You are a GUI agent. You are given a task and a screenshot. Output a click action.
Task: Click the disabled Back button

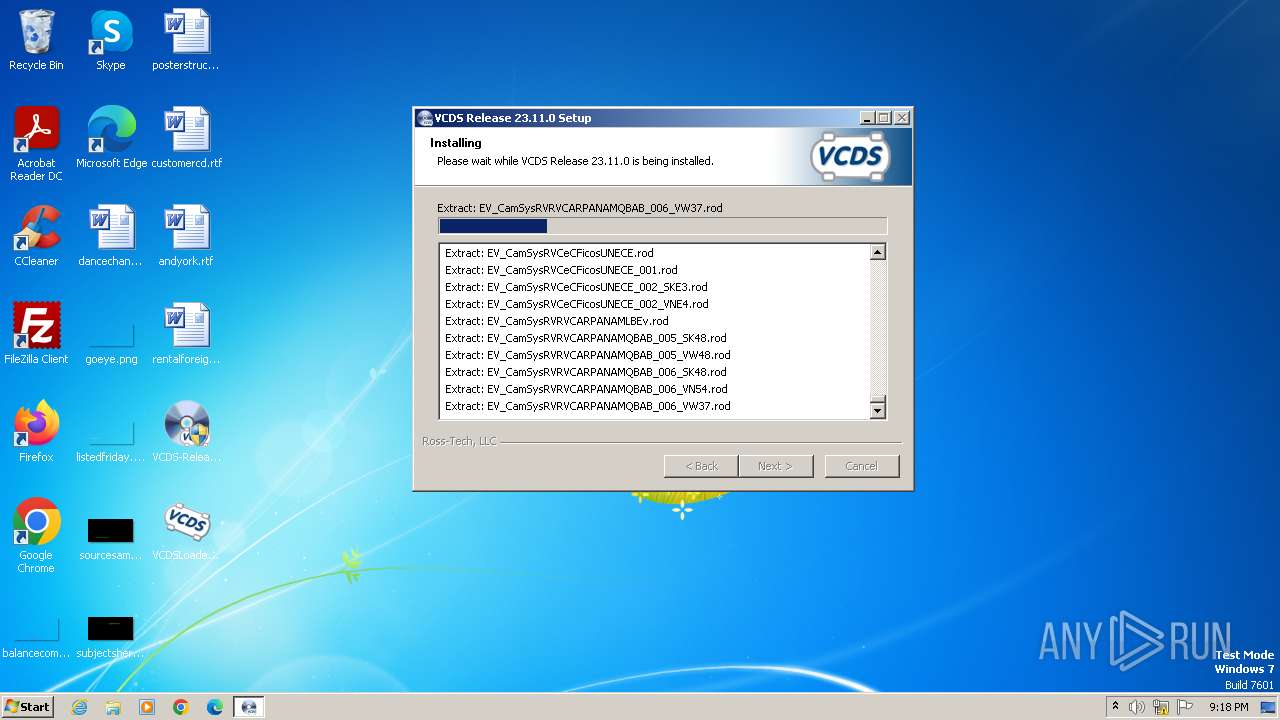(x=701, y=466)
